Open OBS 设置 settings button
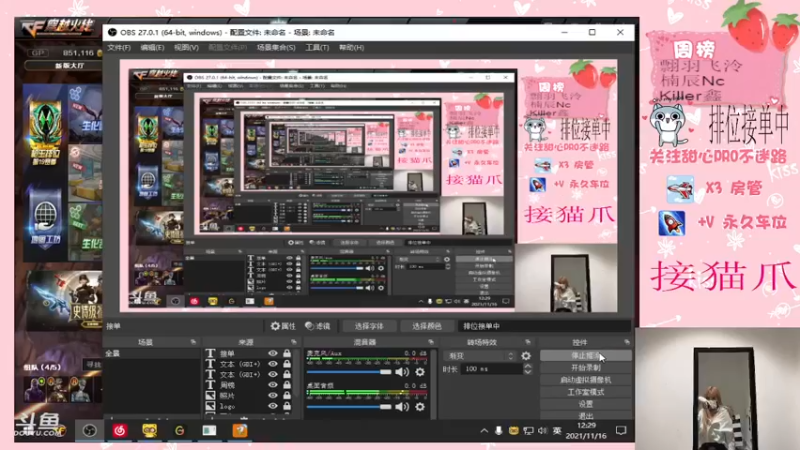The height and width of the screenshot is (450, 800). click(585, 404)
